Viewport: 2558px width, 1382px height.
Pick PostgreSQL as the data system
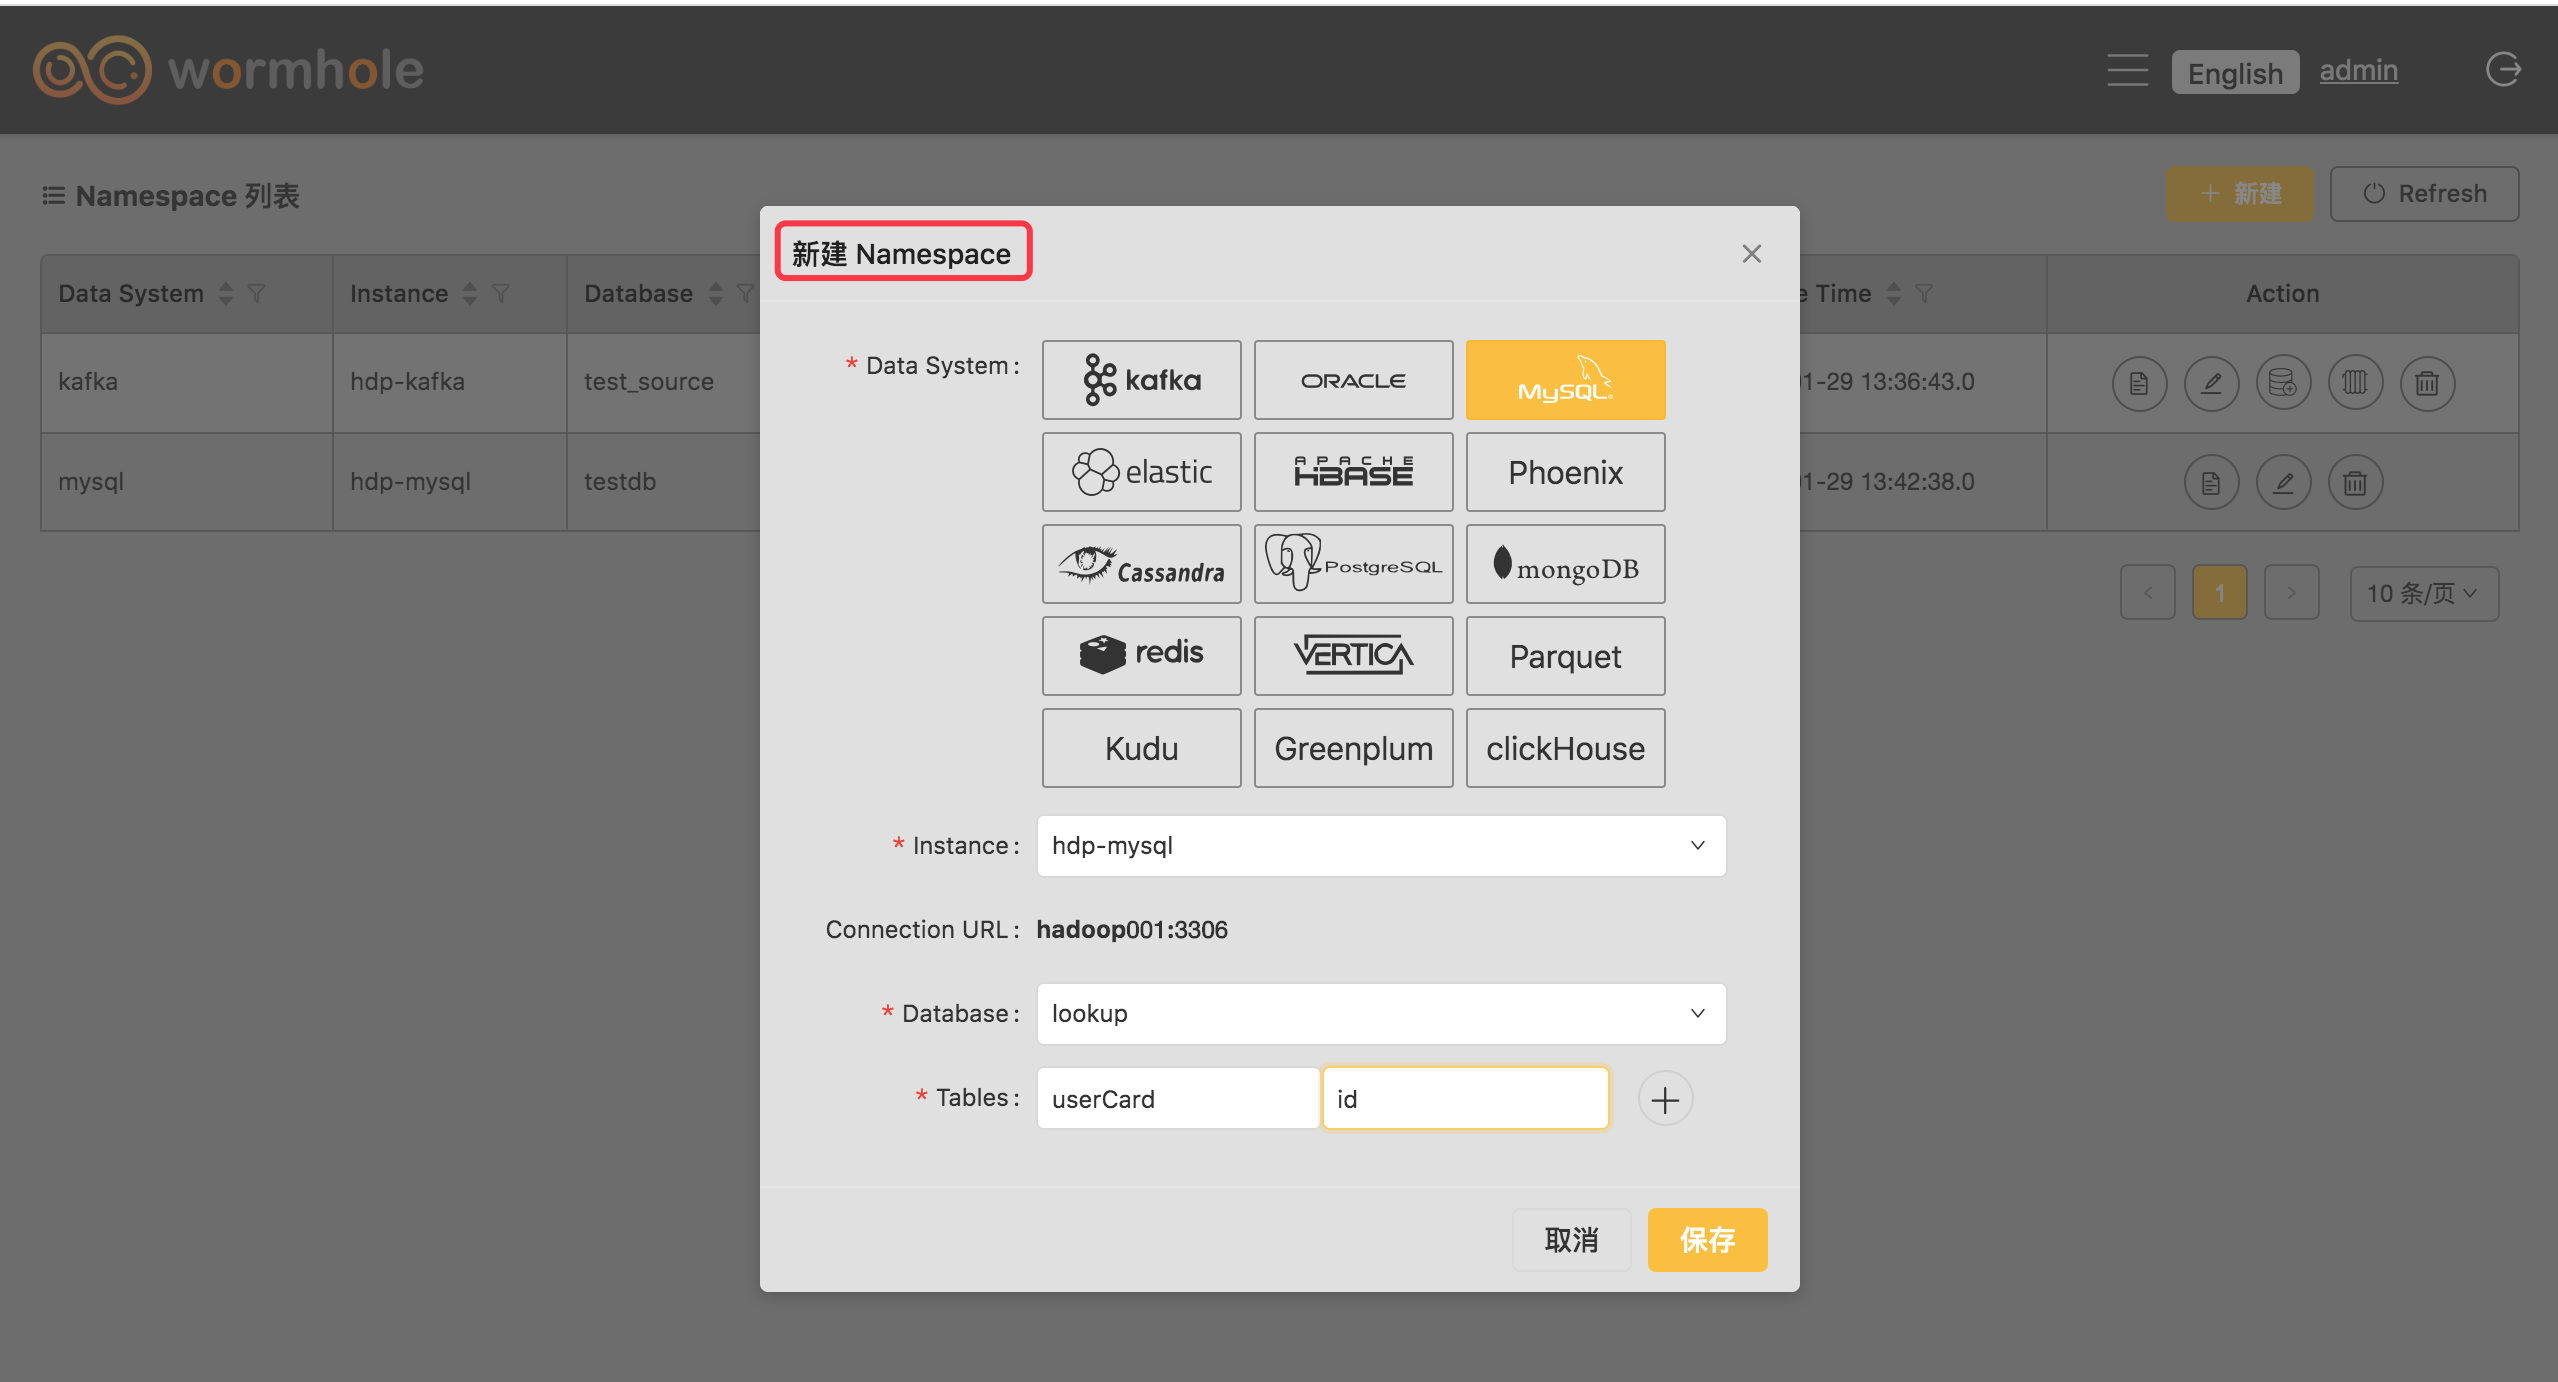point(1353,565)
